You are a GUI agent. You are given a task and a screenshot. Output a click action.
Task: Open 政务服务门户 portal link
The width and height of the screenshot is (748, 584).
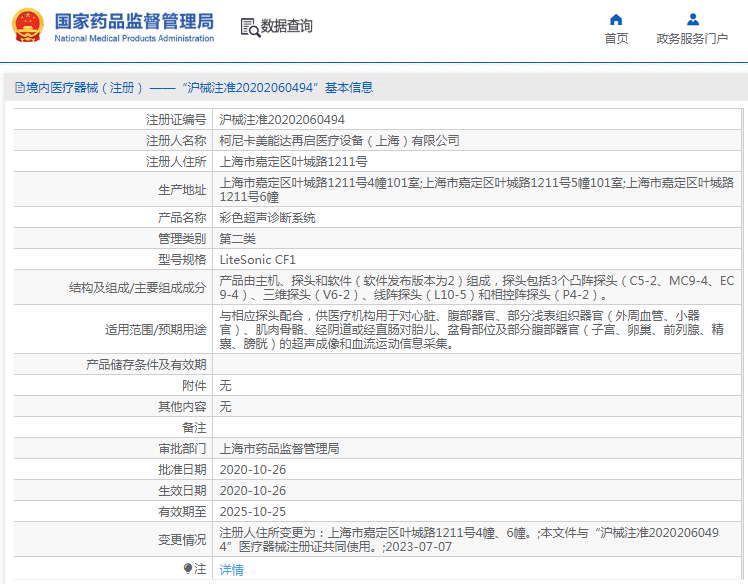click(x=692, y=39)
